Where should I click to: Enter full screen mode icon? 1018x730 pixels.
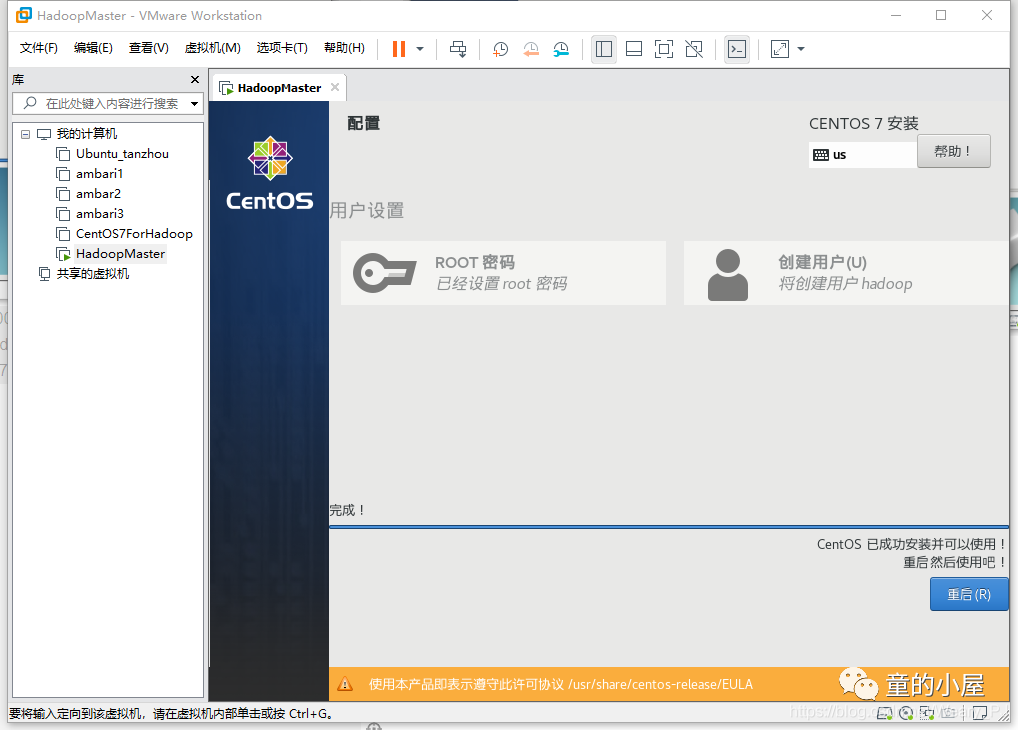coord(664,49)
